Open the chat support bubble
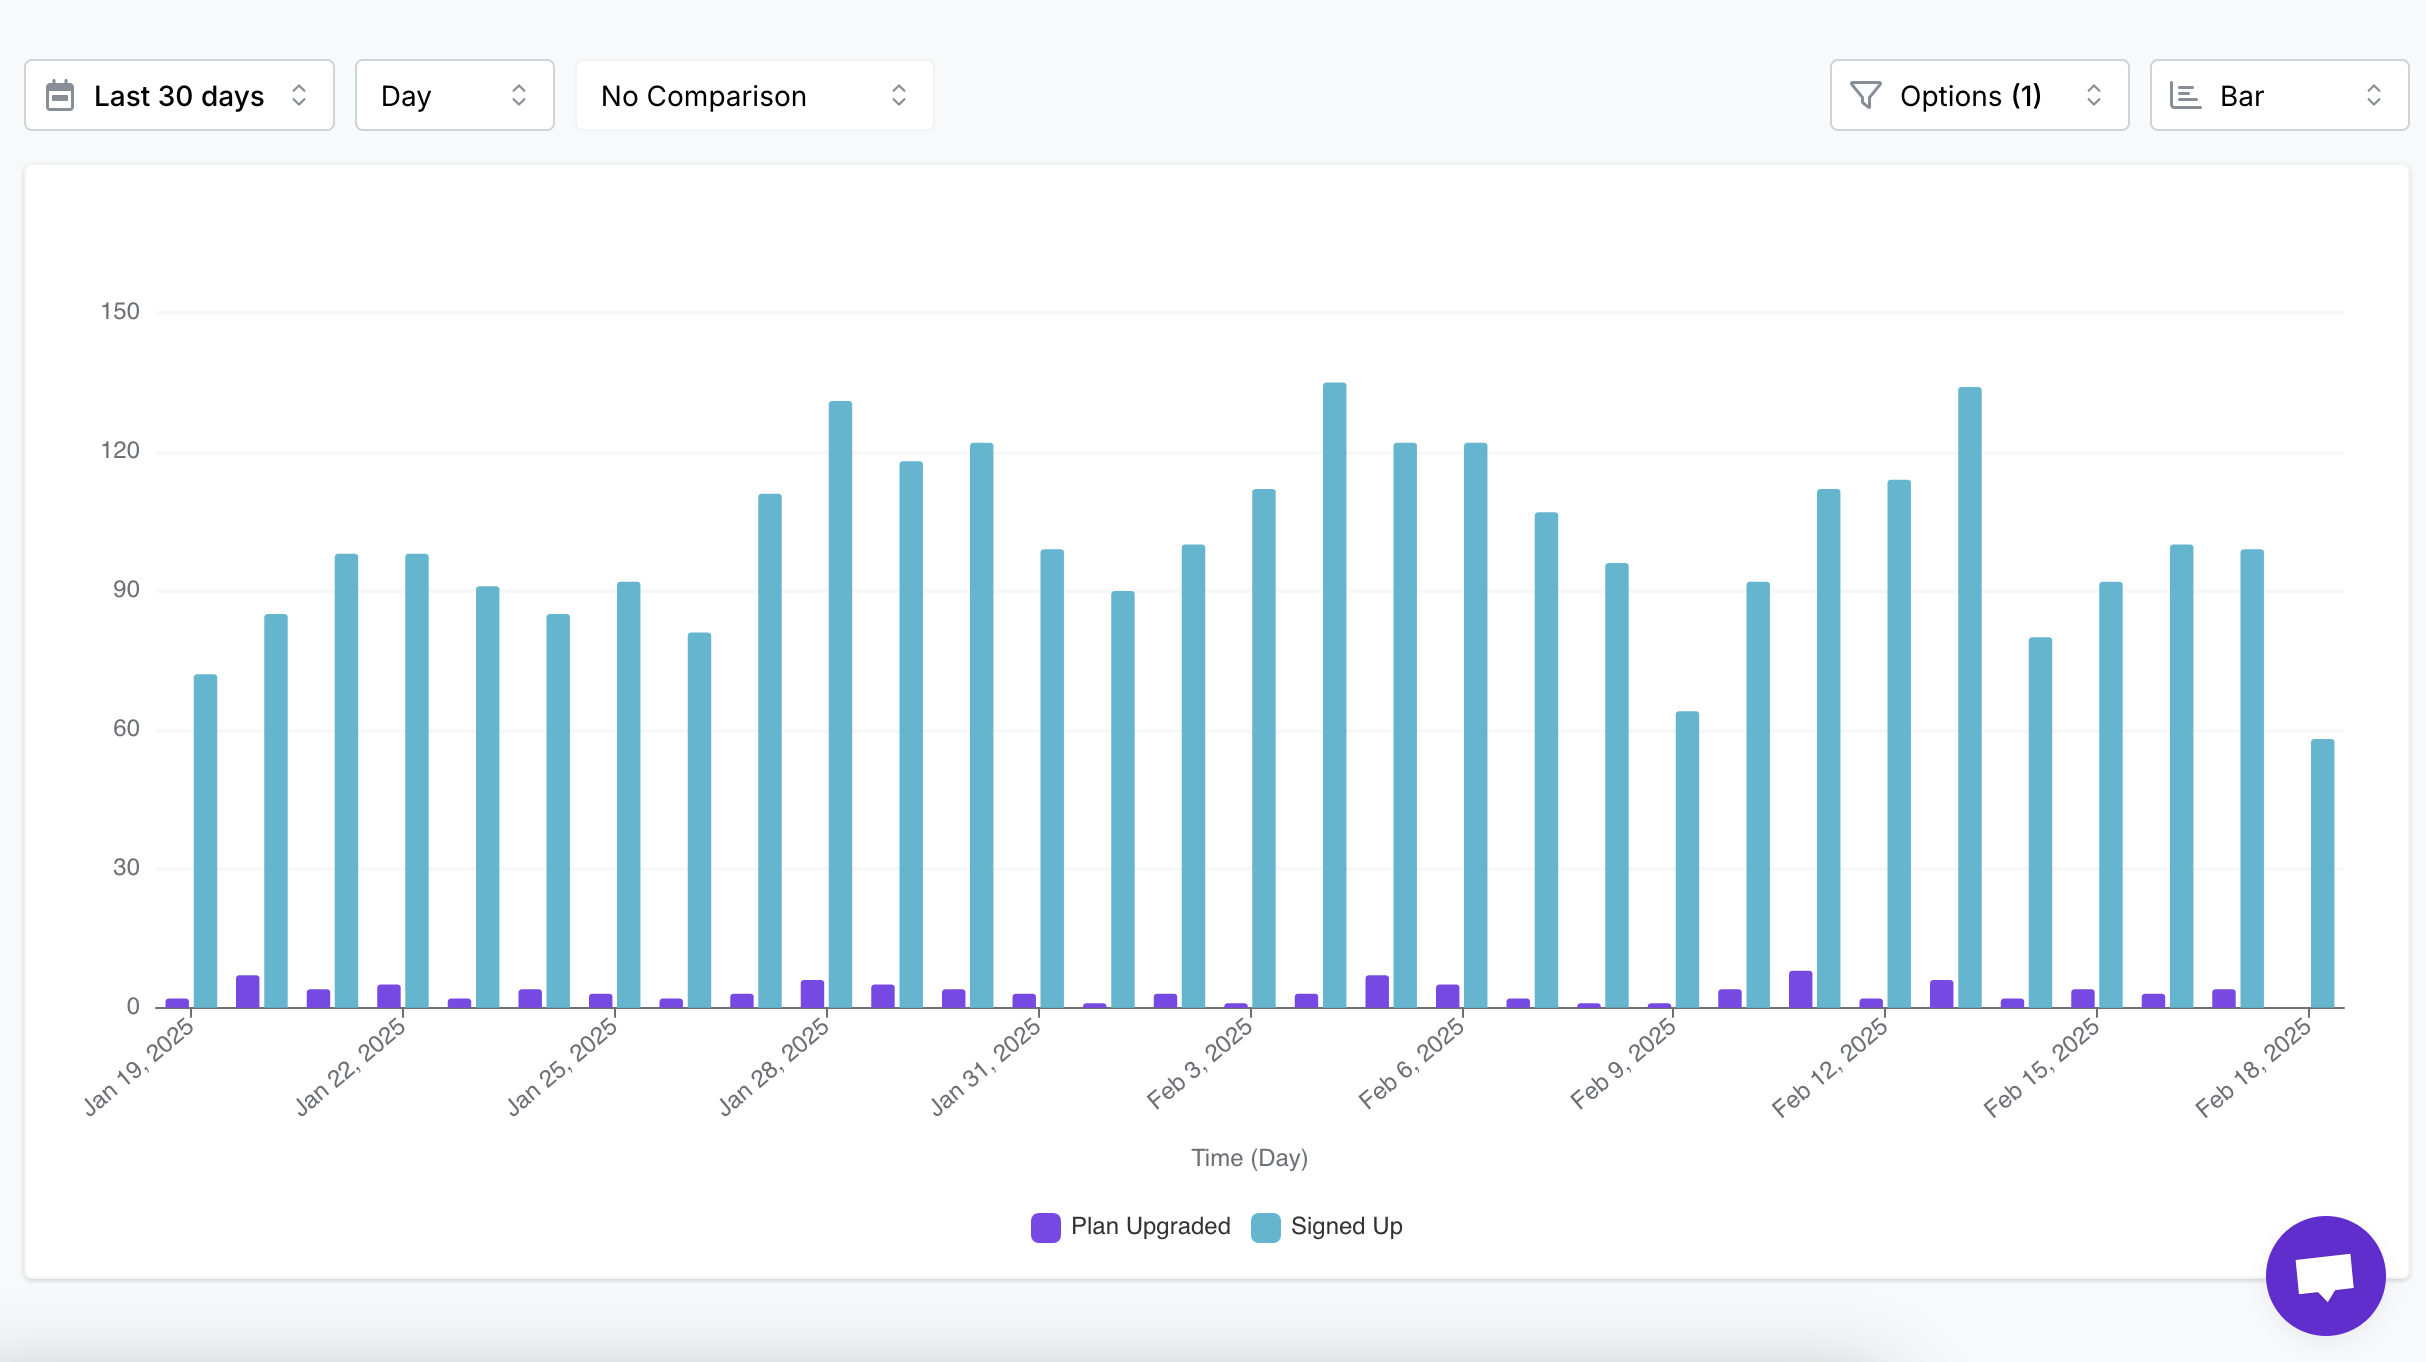The height and width of the screenshot is (1362, 2426). click(x=2324, y=1275)
